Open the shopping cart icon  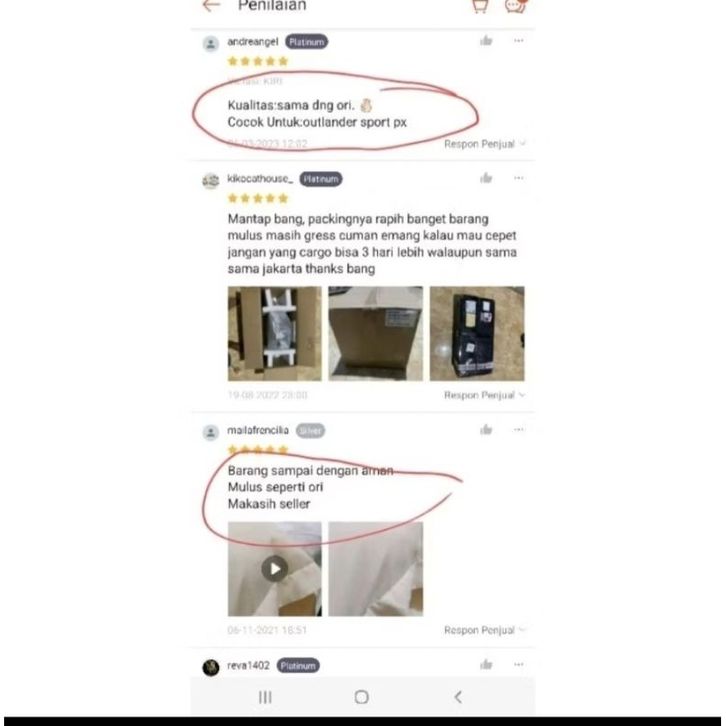click(x=480, y=6)
